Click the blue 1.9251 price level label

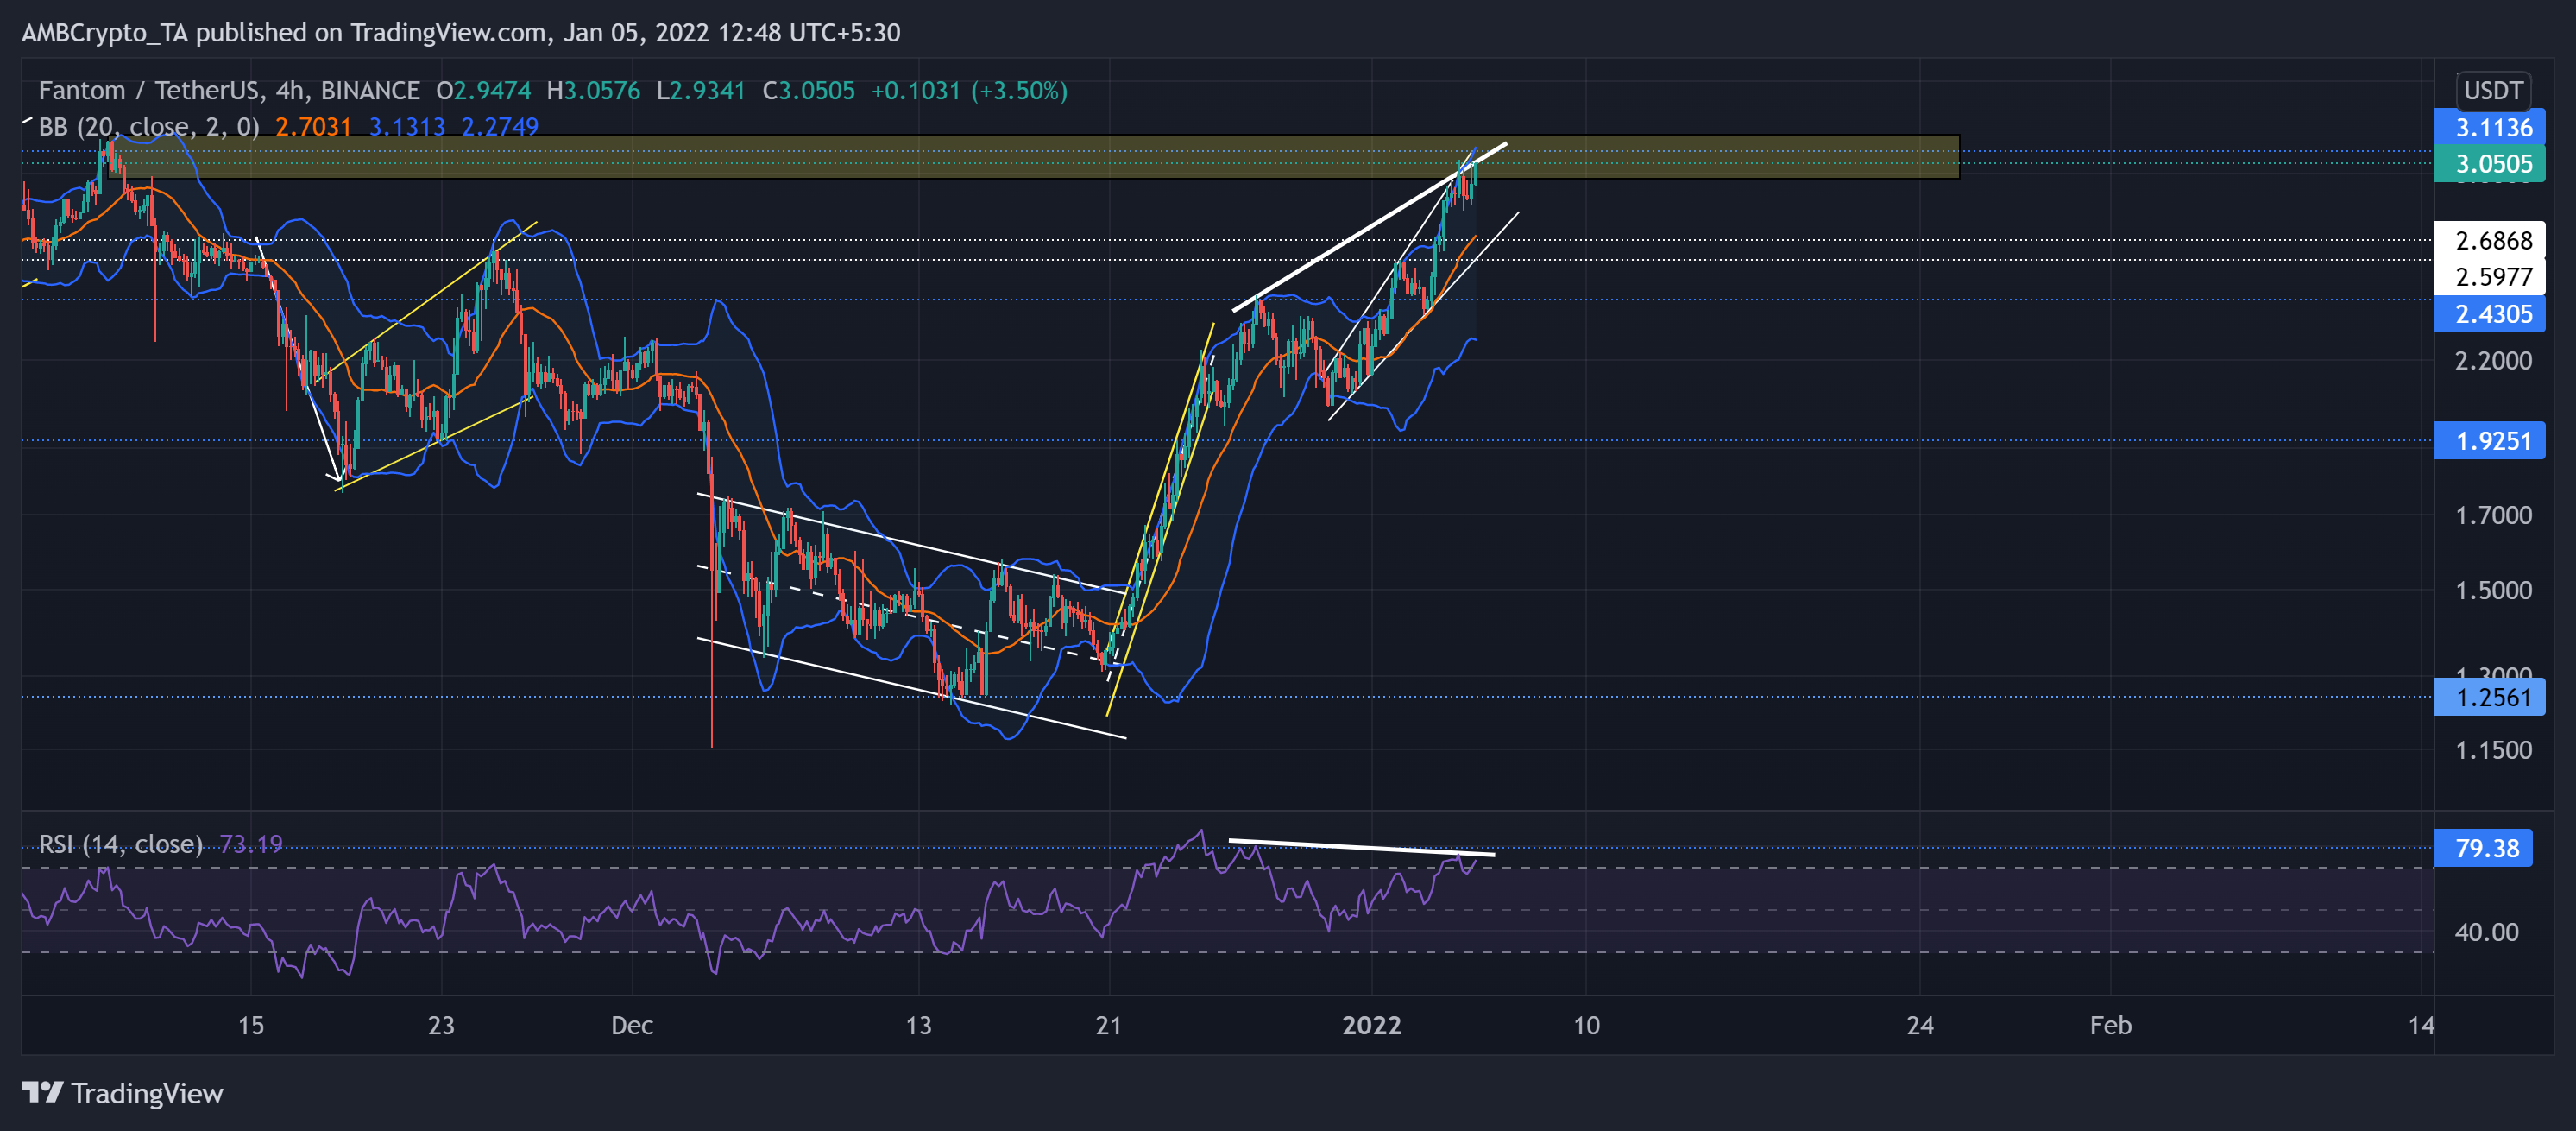(2489, 441)
